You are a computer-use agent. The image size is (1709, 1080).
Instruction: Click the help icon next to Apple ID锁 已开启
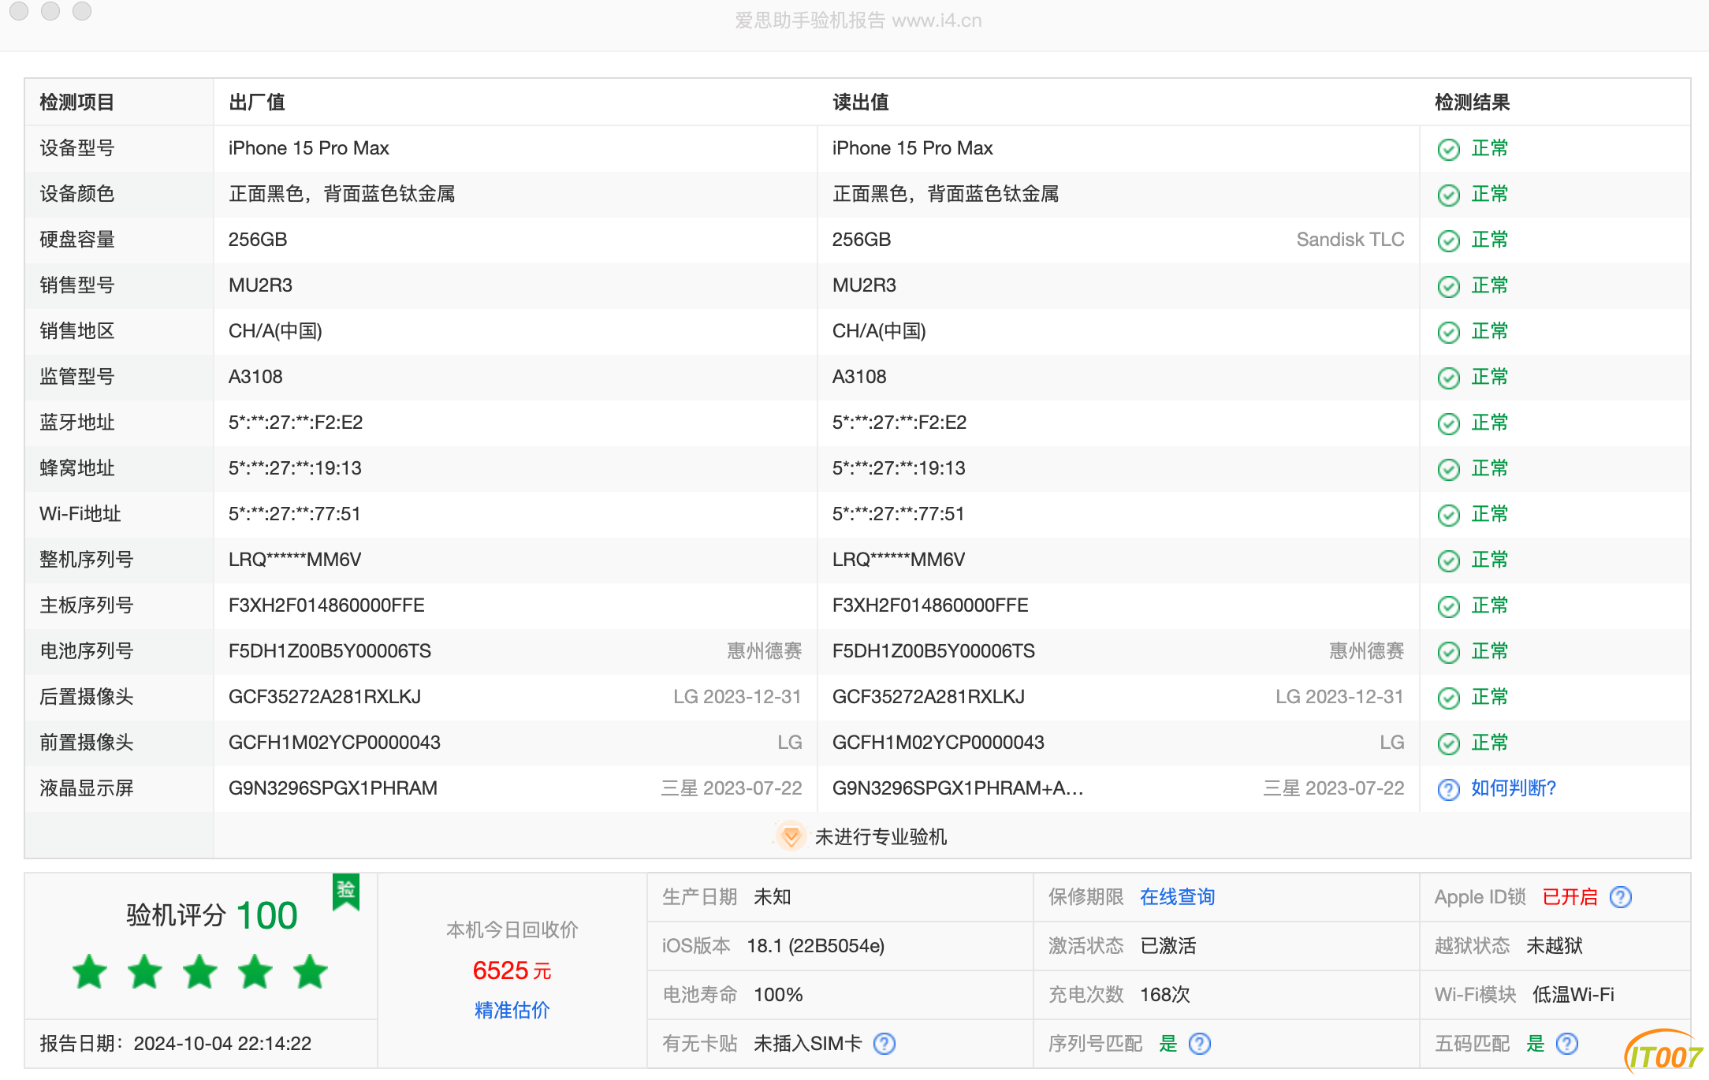coord(1620,897)
